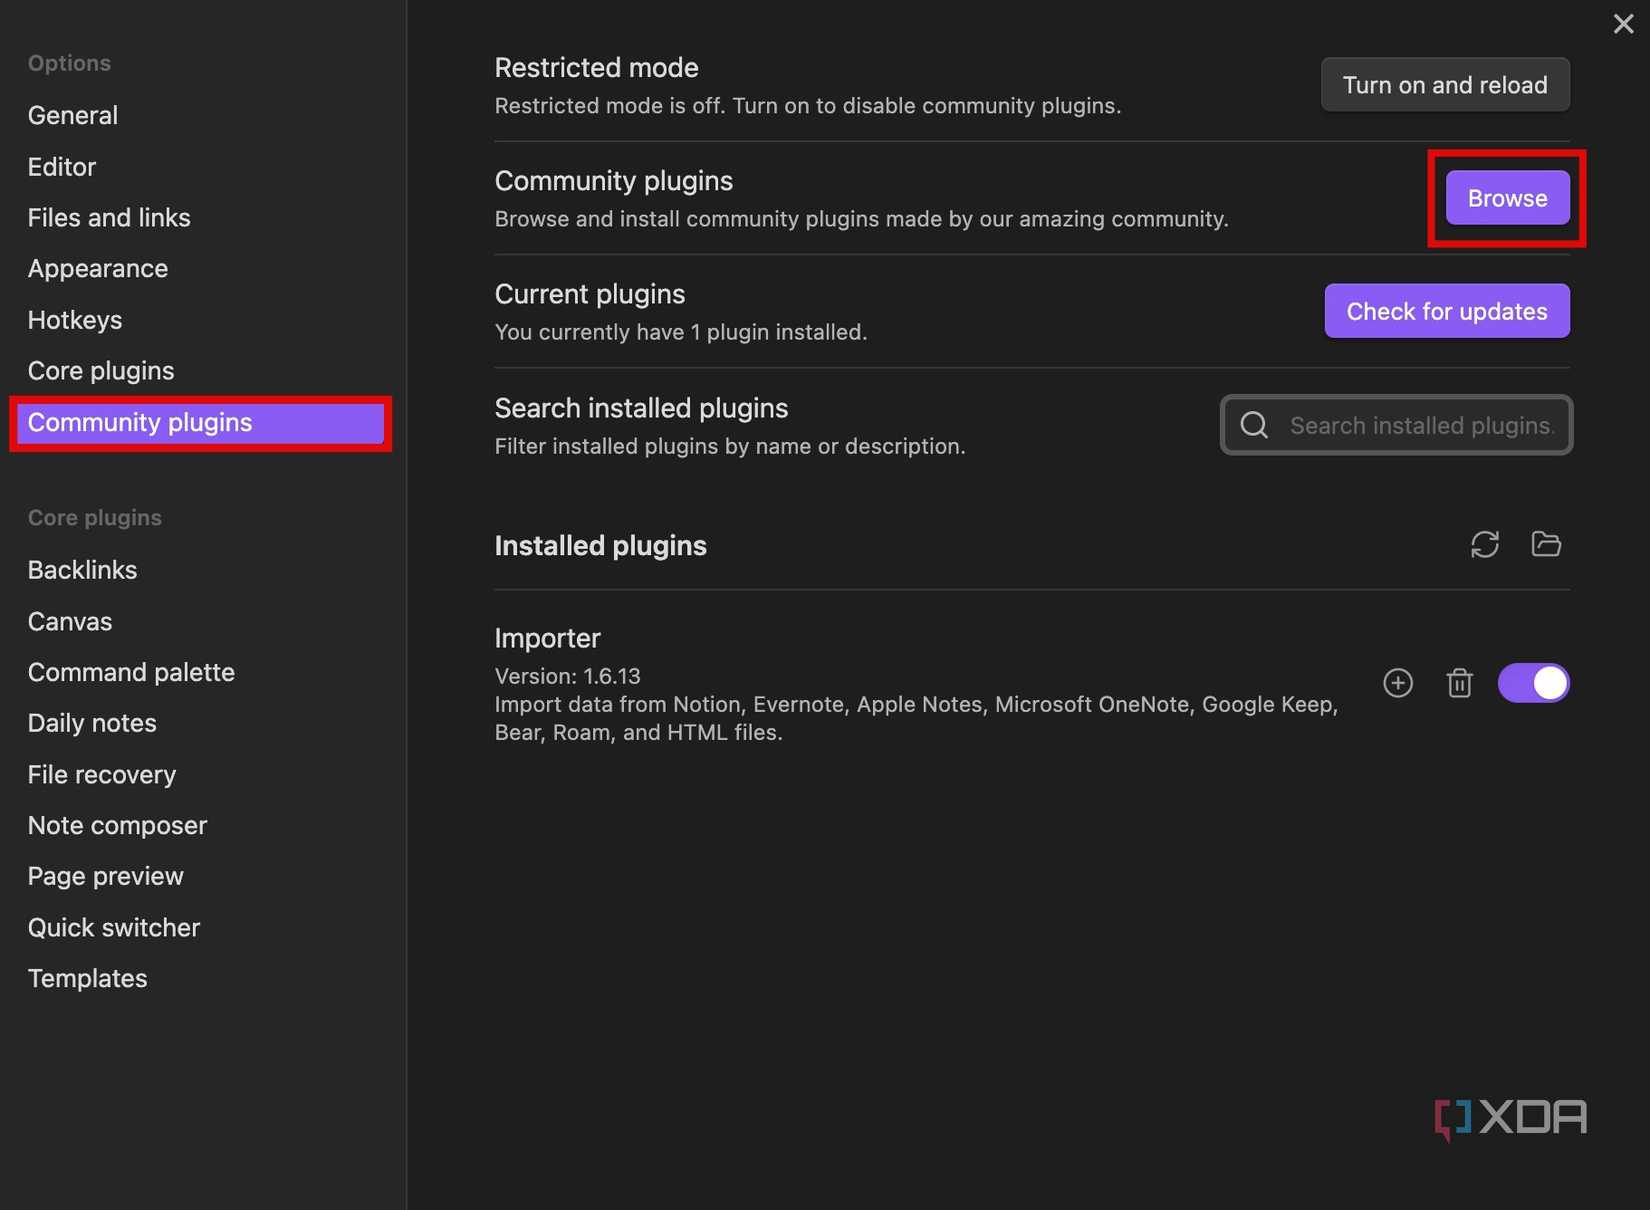Click the reload plugins icon
This screenshot has width=1650, height=1210.
coord(1484,544)
